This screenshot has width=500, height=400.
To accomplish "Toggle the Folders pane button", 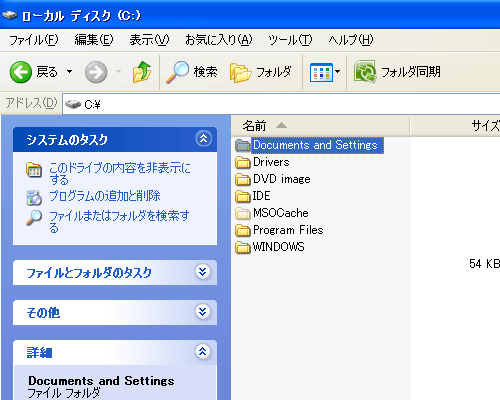I will click(x=261, y=72).
